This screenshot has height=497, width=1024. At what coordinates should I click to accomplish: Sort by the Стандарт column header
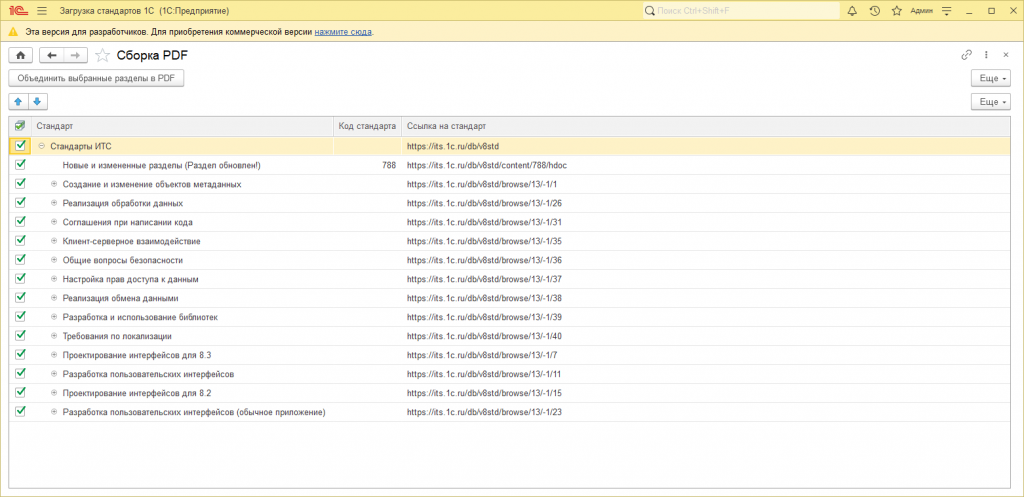[183, 126]
